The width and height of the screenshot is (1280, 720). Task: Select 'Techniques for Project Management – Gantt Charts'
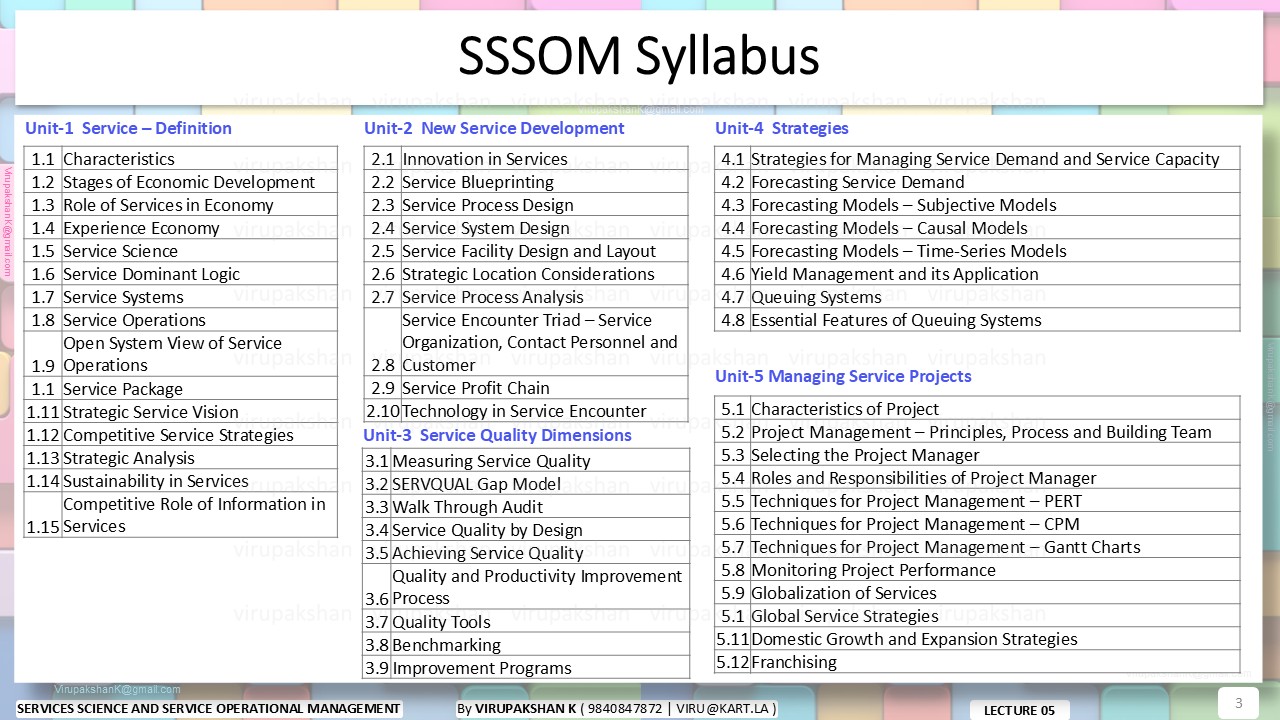[x=995, y=546]
